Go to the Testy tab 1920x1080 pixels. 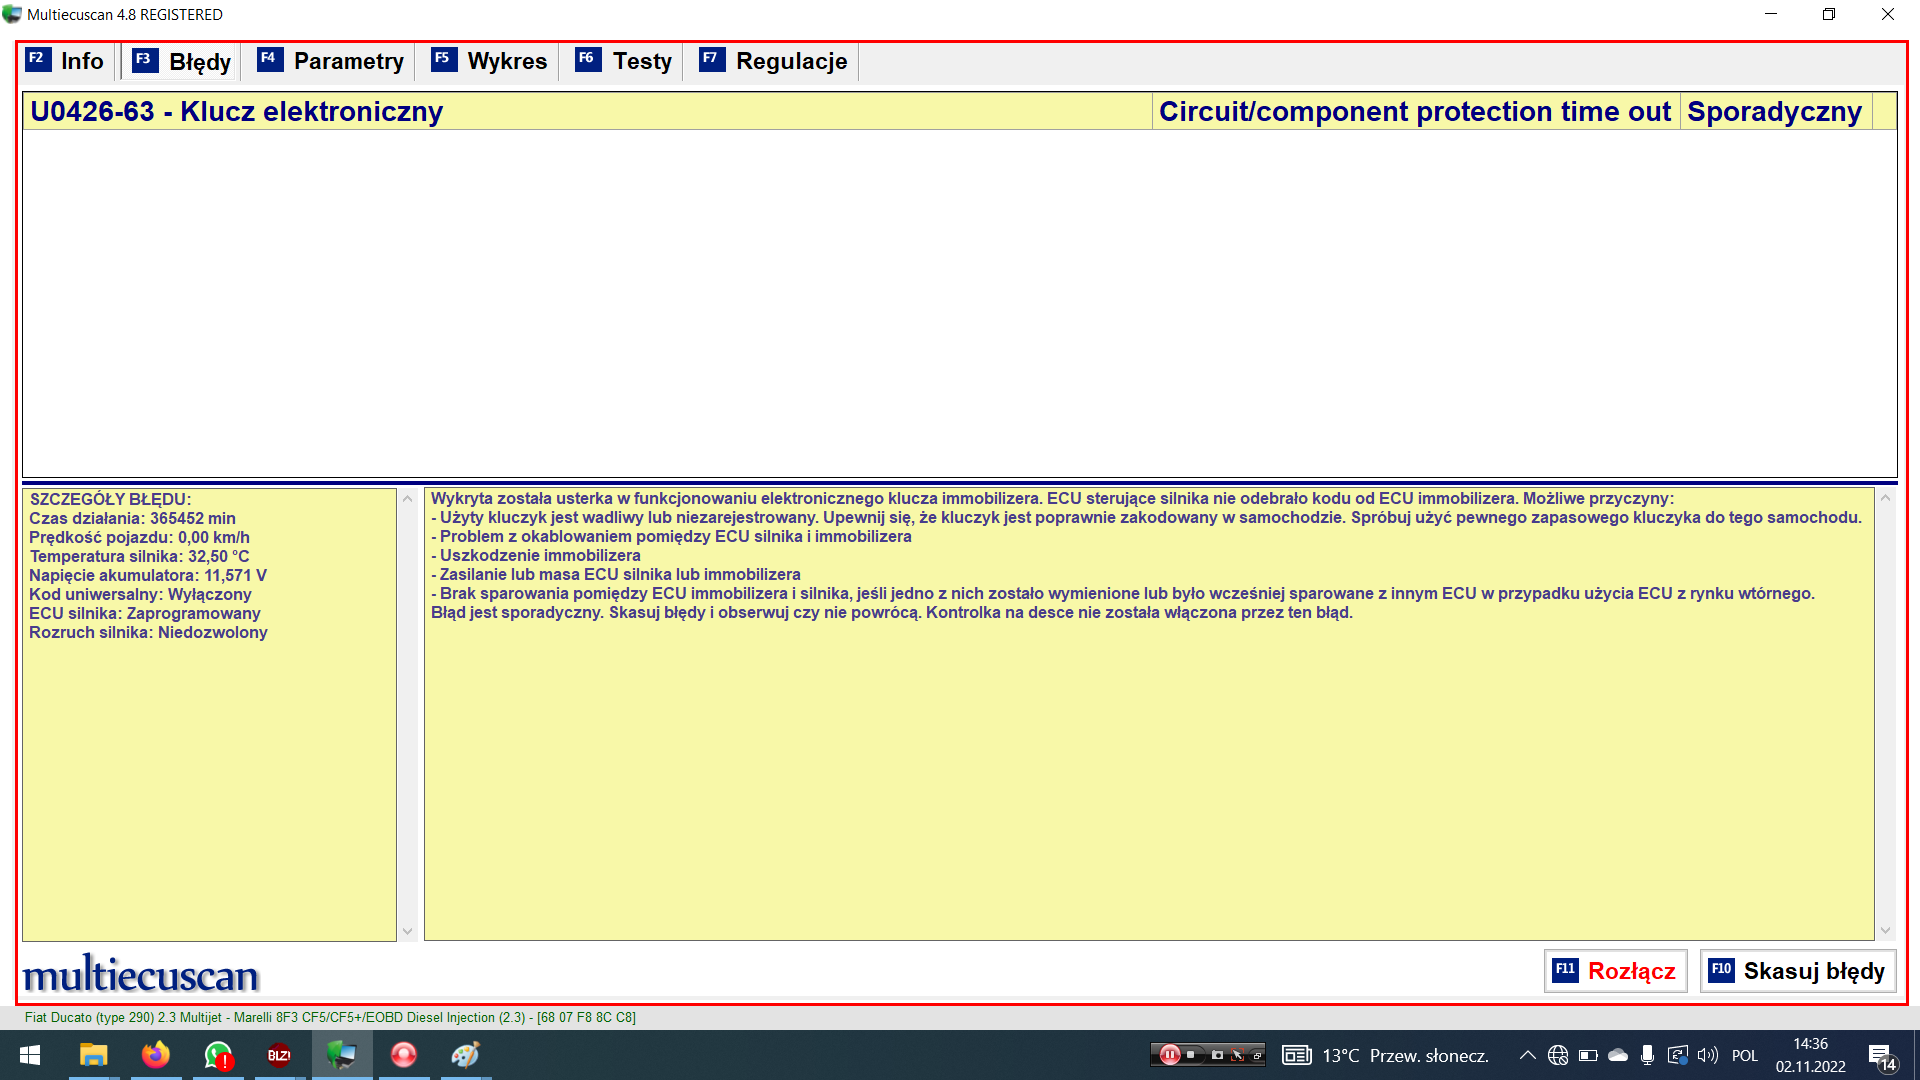[624, 61]
